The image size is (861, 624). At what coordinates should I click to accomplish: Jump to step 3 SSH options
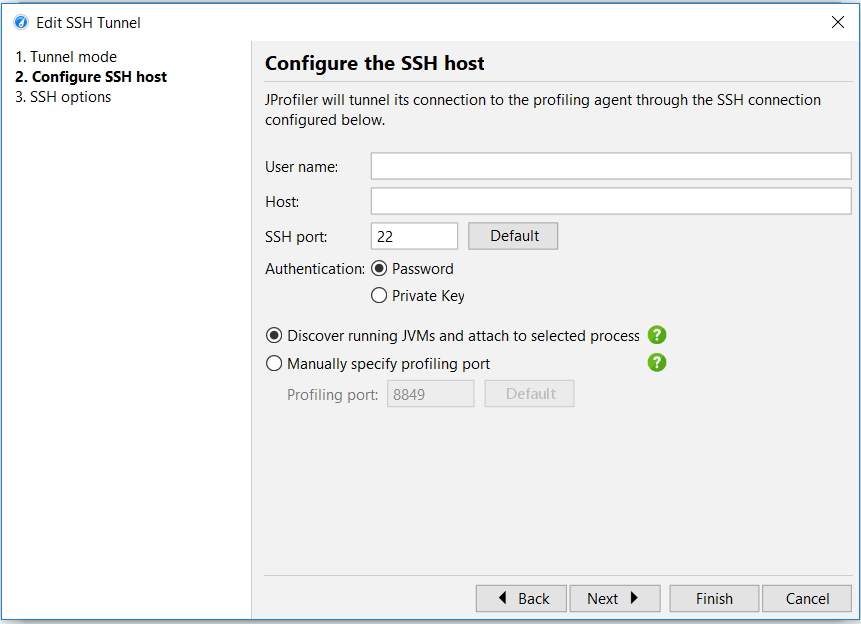63,97
